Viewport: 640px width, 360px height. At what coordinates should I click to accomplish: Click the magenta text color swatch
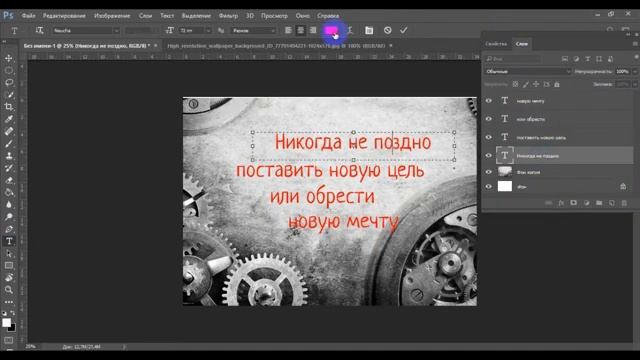point(331,30)
